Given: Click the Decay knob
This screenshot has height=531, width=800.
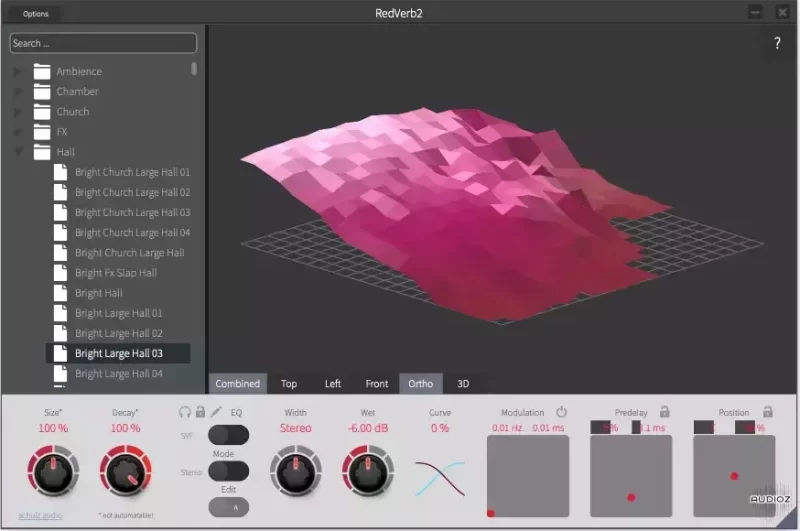Looking at the screenshot, I should (x=126, y=471).
